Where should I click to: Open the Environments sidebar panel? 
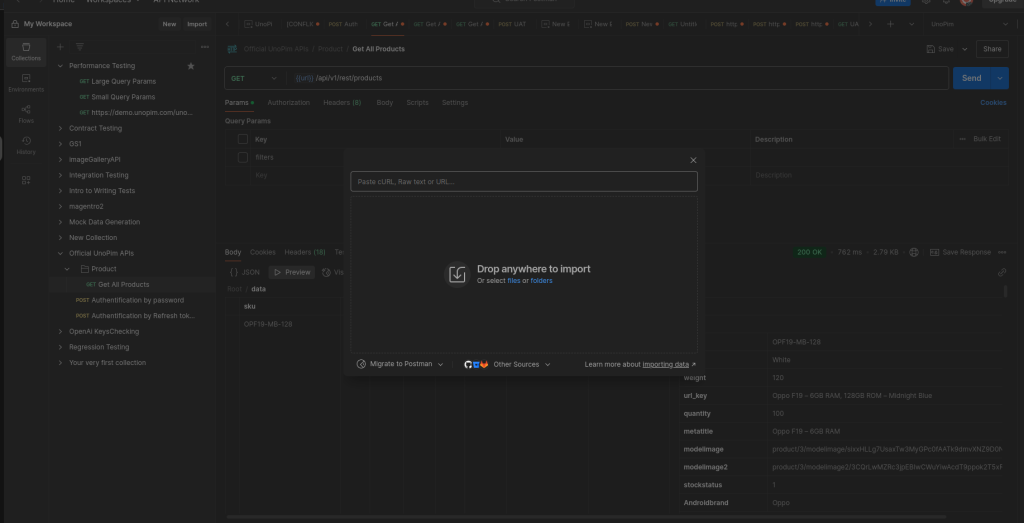click(26, 82)
